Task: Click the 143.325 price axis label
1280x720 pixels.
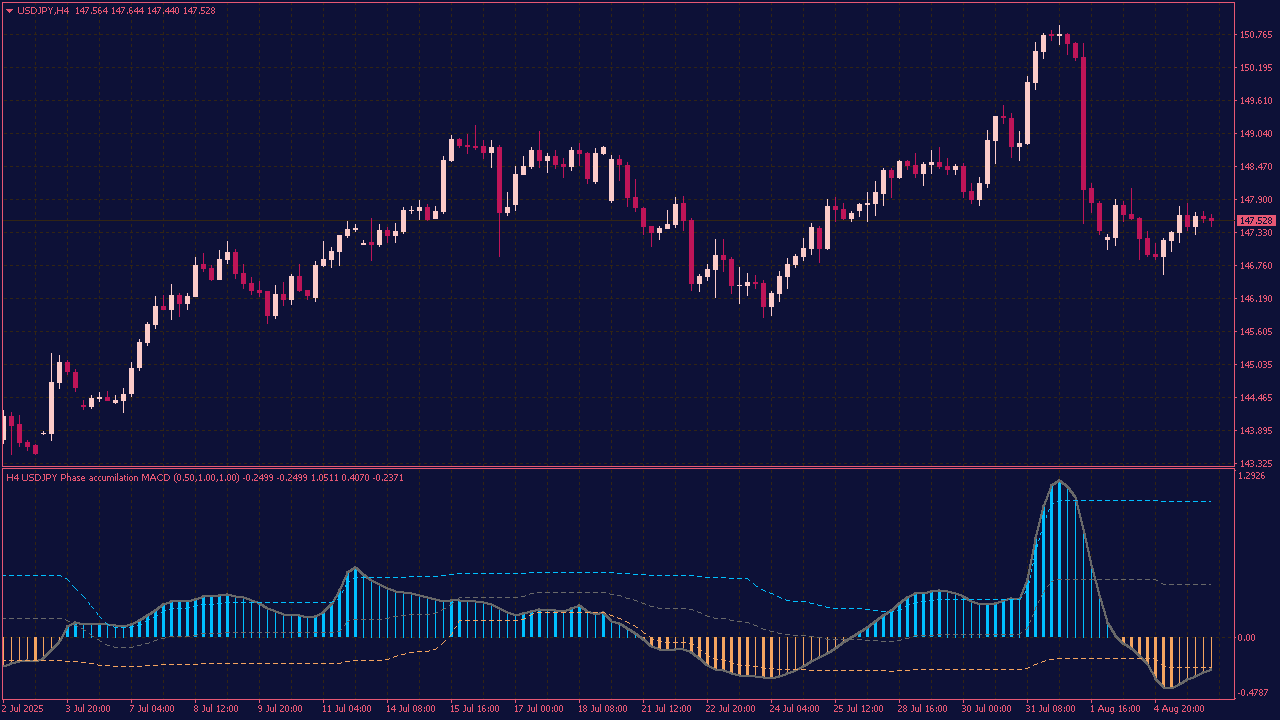Action: [x=1256, y=464]
